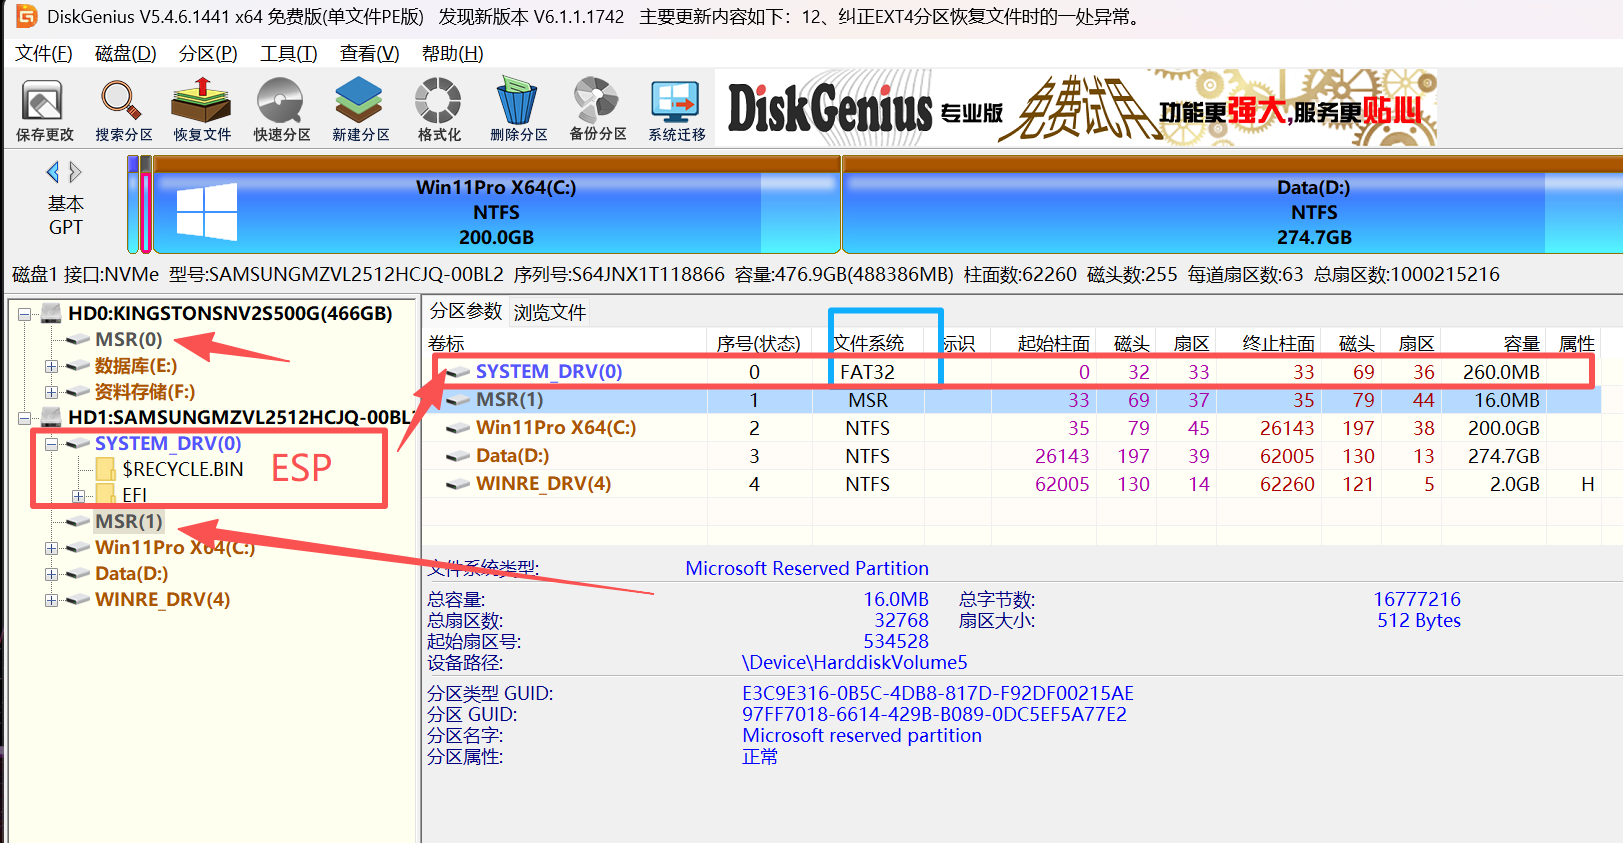Go to previous disk with left arrow

click(53, 172)
